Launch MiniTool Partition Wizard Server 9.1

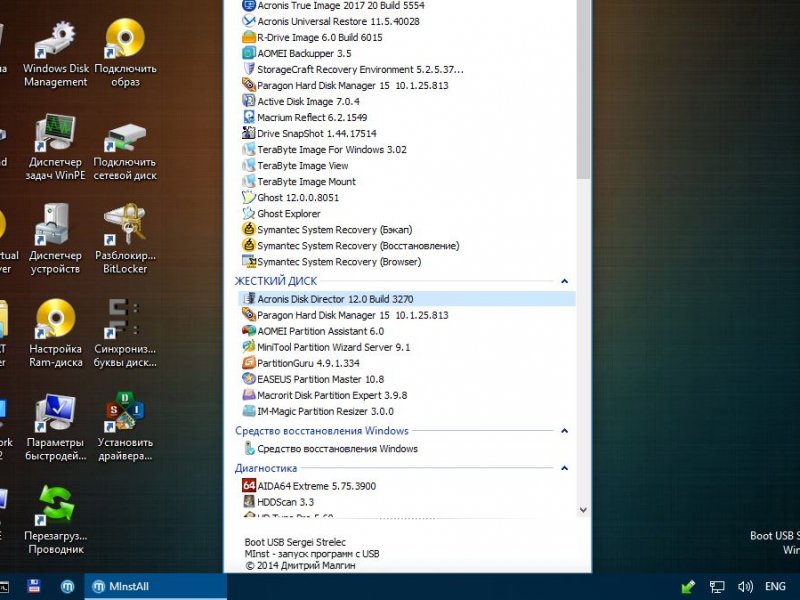click(x=326, y=347)
